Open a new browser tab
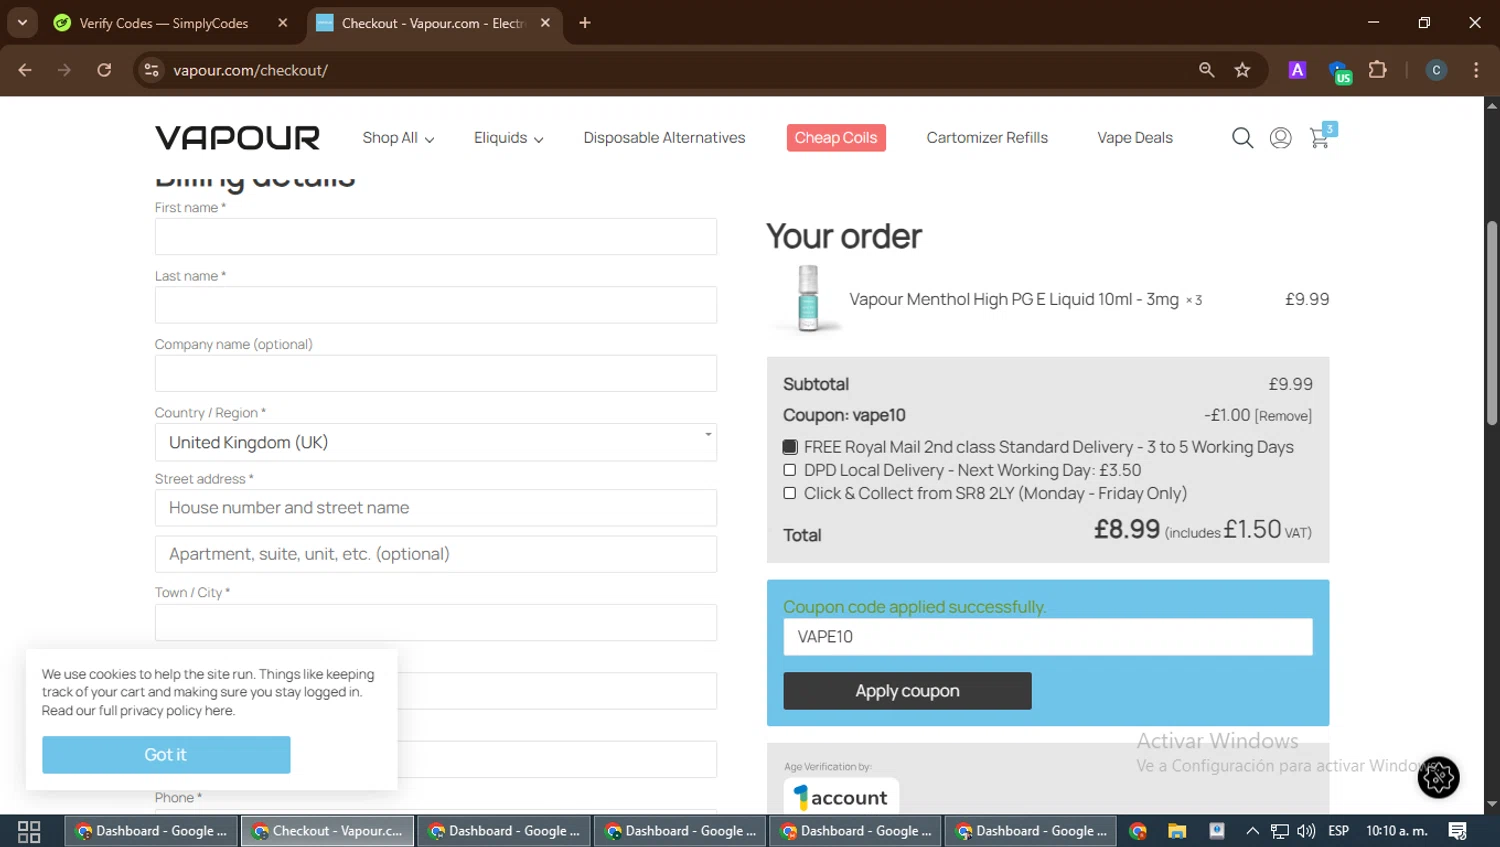Viewport: 1500px width, 847px height. [x=585, y=23]
